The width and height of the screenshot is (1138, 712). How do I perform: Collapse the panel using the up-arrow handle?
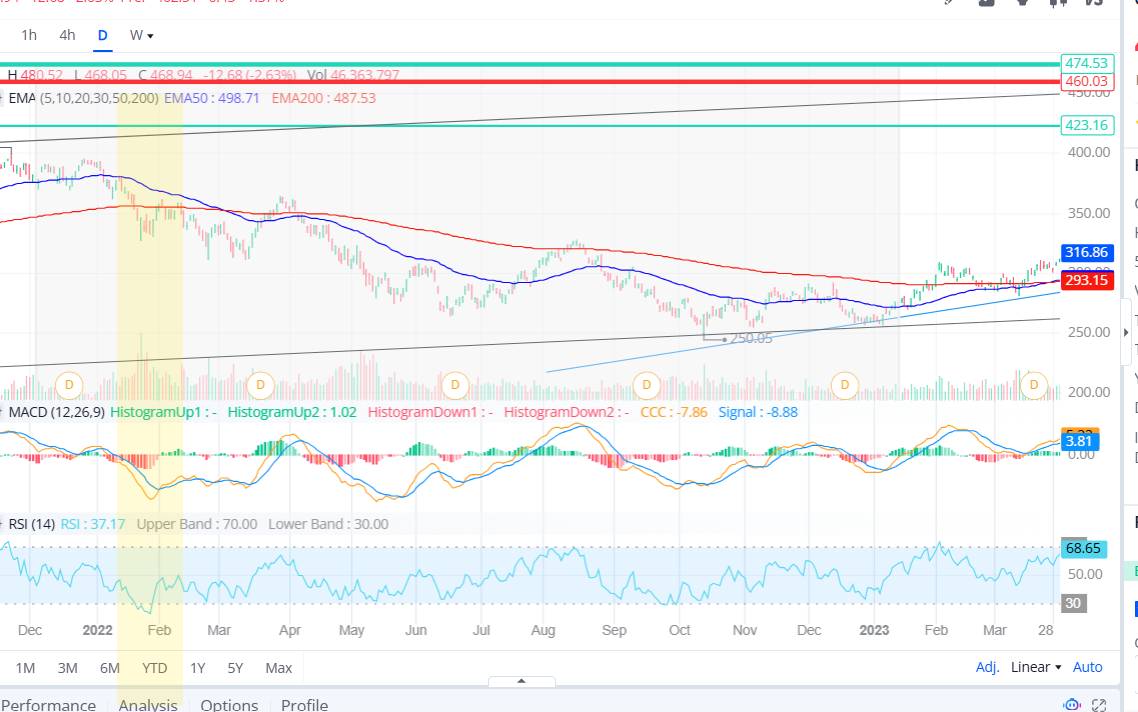click(521, 681)
